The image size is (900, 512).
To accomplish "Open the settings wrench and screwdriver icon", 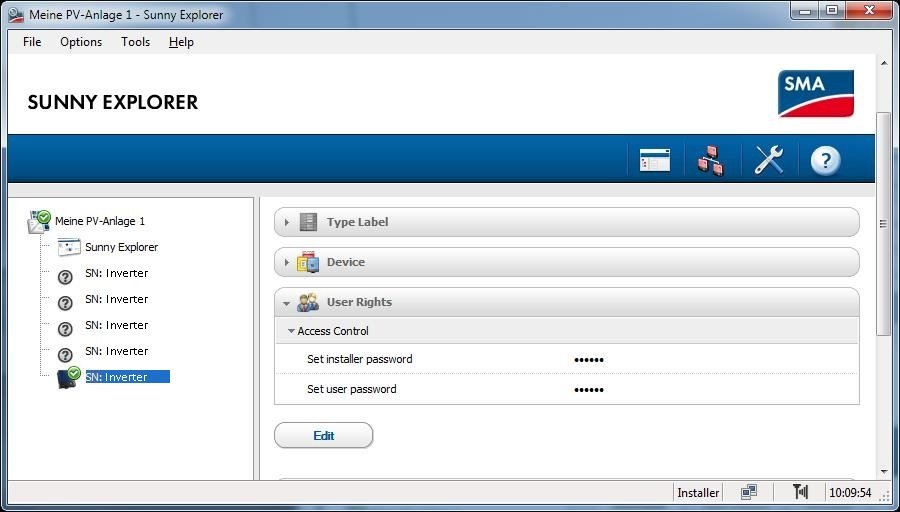I will pos(769,160).
